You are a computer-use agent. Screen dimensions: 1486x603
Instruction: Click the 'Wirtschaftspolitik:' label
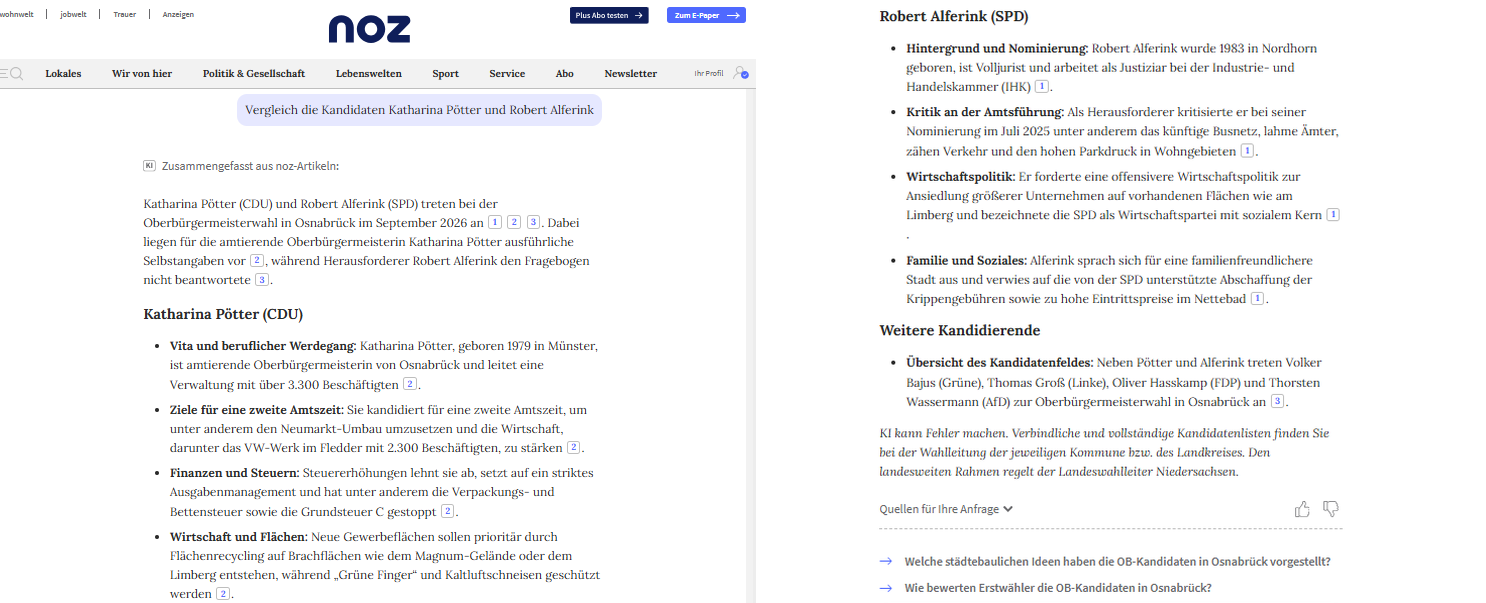pyautogui.click(x=961, y=176)
